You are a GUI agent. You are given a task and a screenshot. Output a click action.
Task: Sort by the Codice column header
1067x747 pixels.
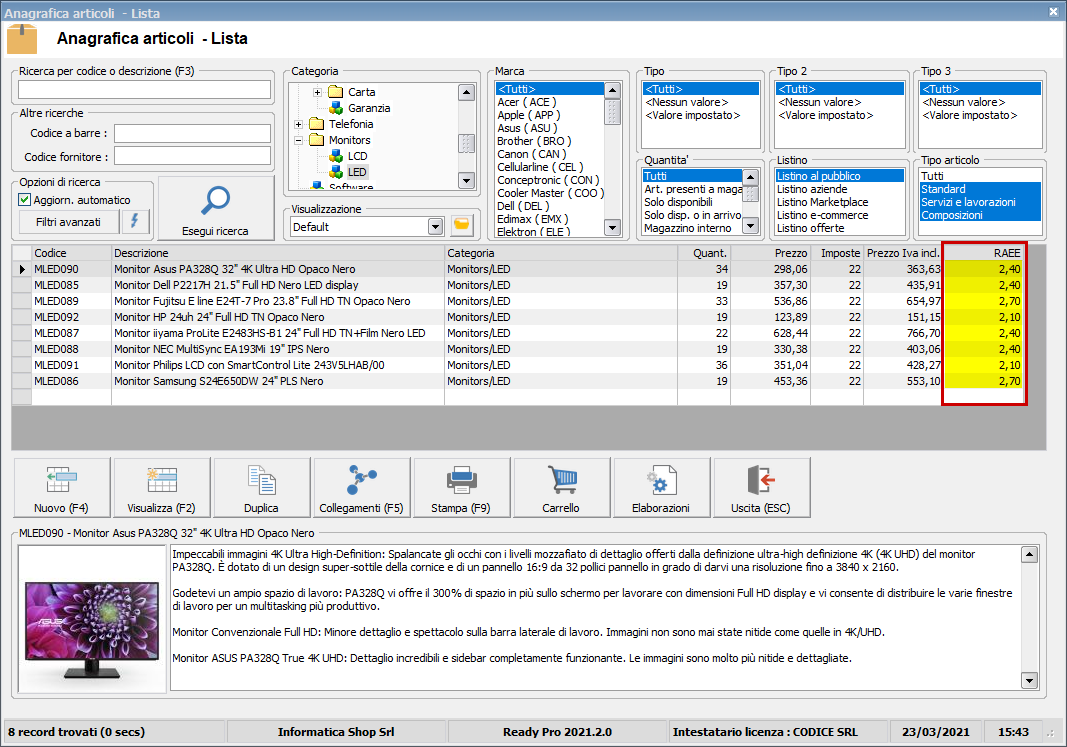[71, 253]
